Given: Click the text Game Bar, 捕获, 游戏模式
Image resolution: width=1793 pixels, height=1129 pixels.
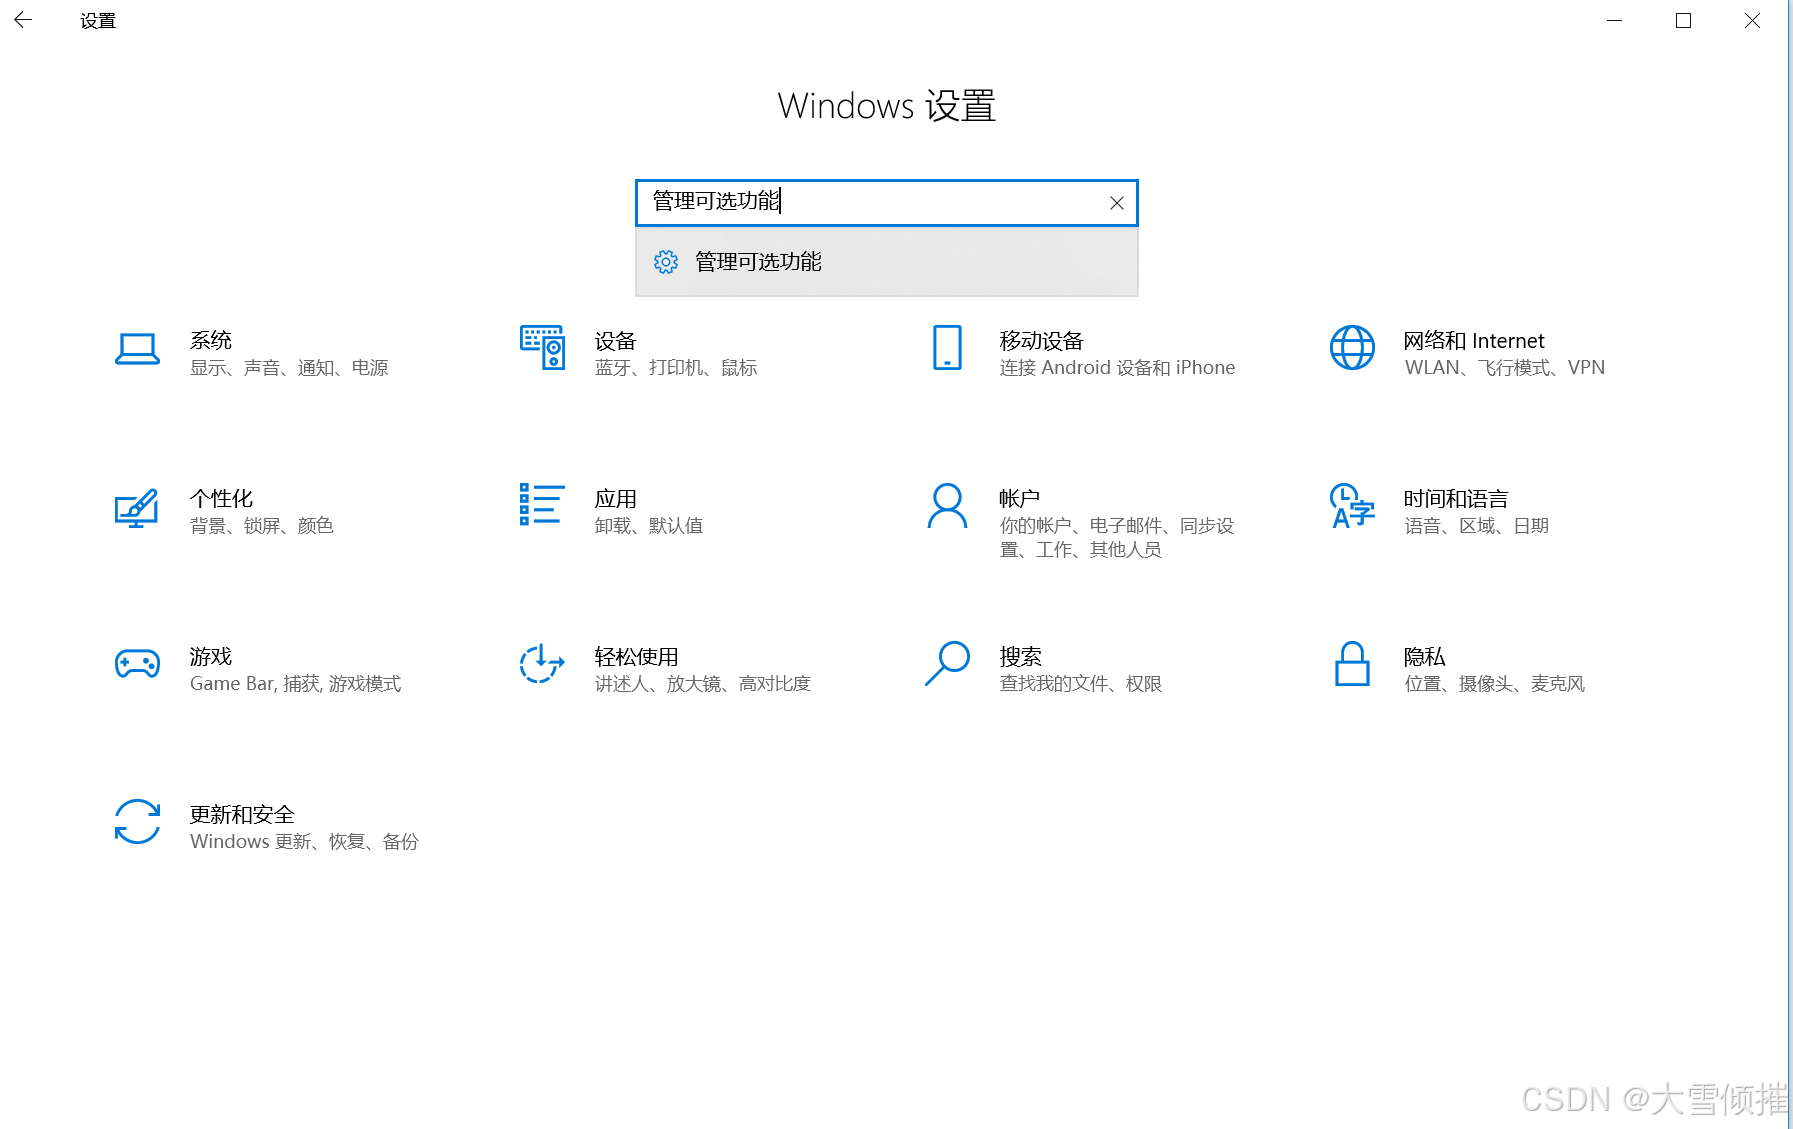Looking at the screenshot, I should click(296, 684).
